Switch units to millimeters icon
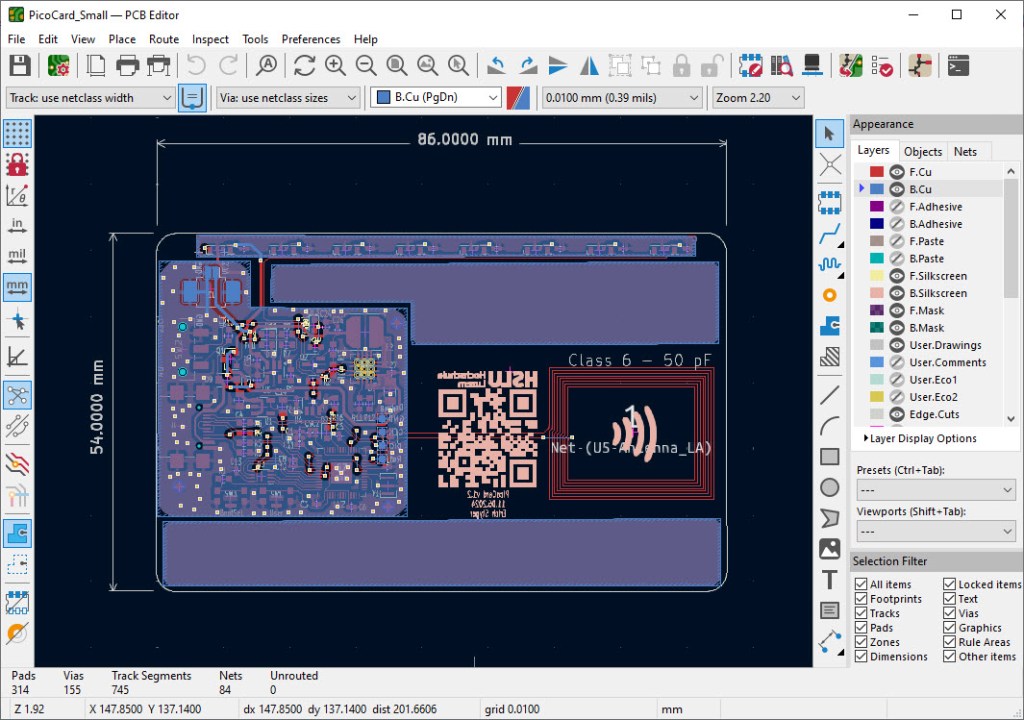This screenshot has width=1024, height=720. [17, 287]
